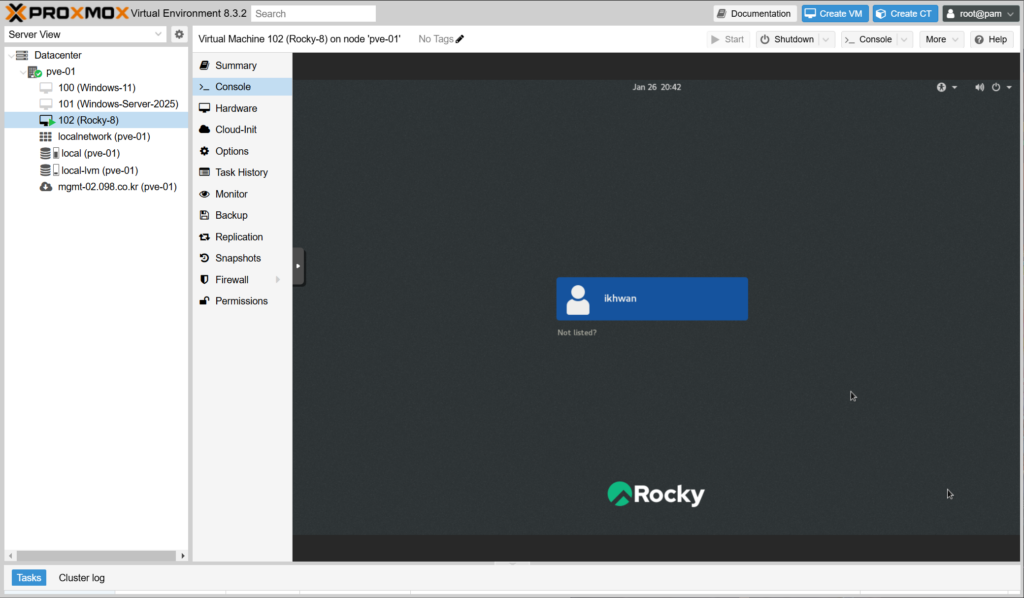This screenshot has width=1024, height=598.
Task: Toggle the console side panel handle
Action: [298, 266]
